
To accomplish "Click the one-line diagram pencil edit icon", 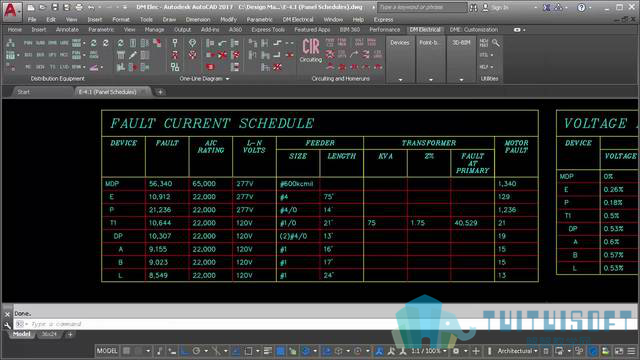I will coord(133,55).
